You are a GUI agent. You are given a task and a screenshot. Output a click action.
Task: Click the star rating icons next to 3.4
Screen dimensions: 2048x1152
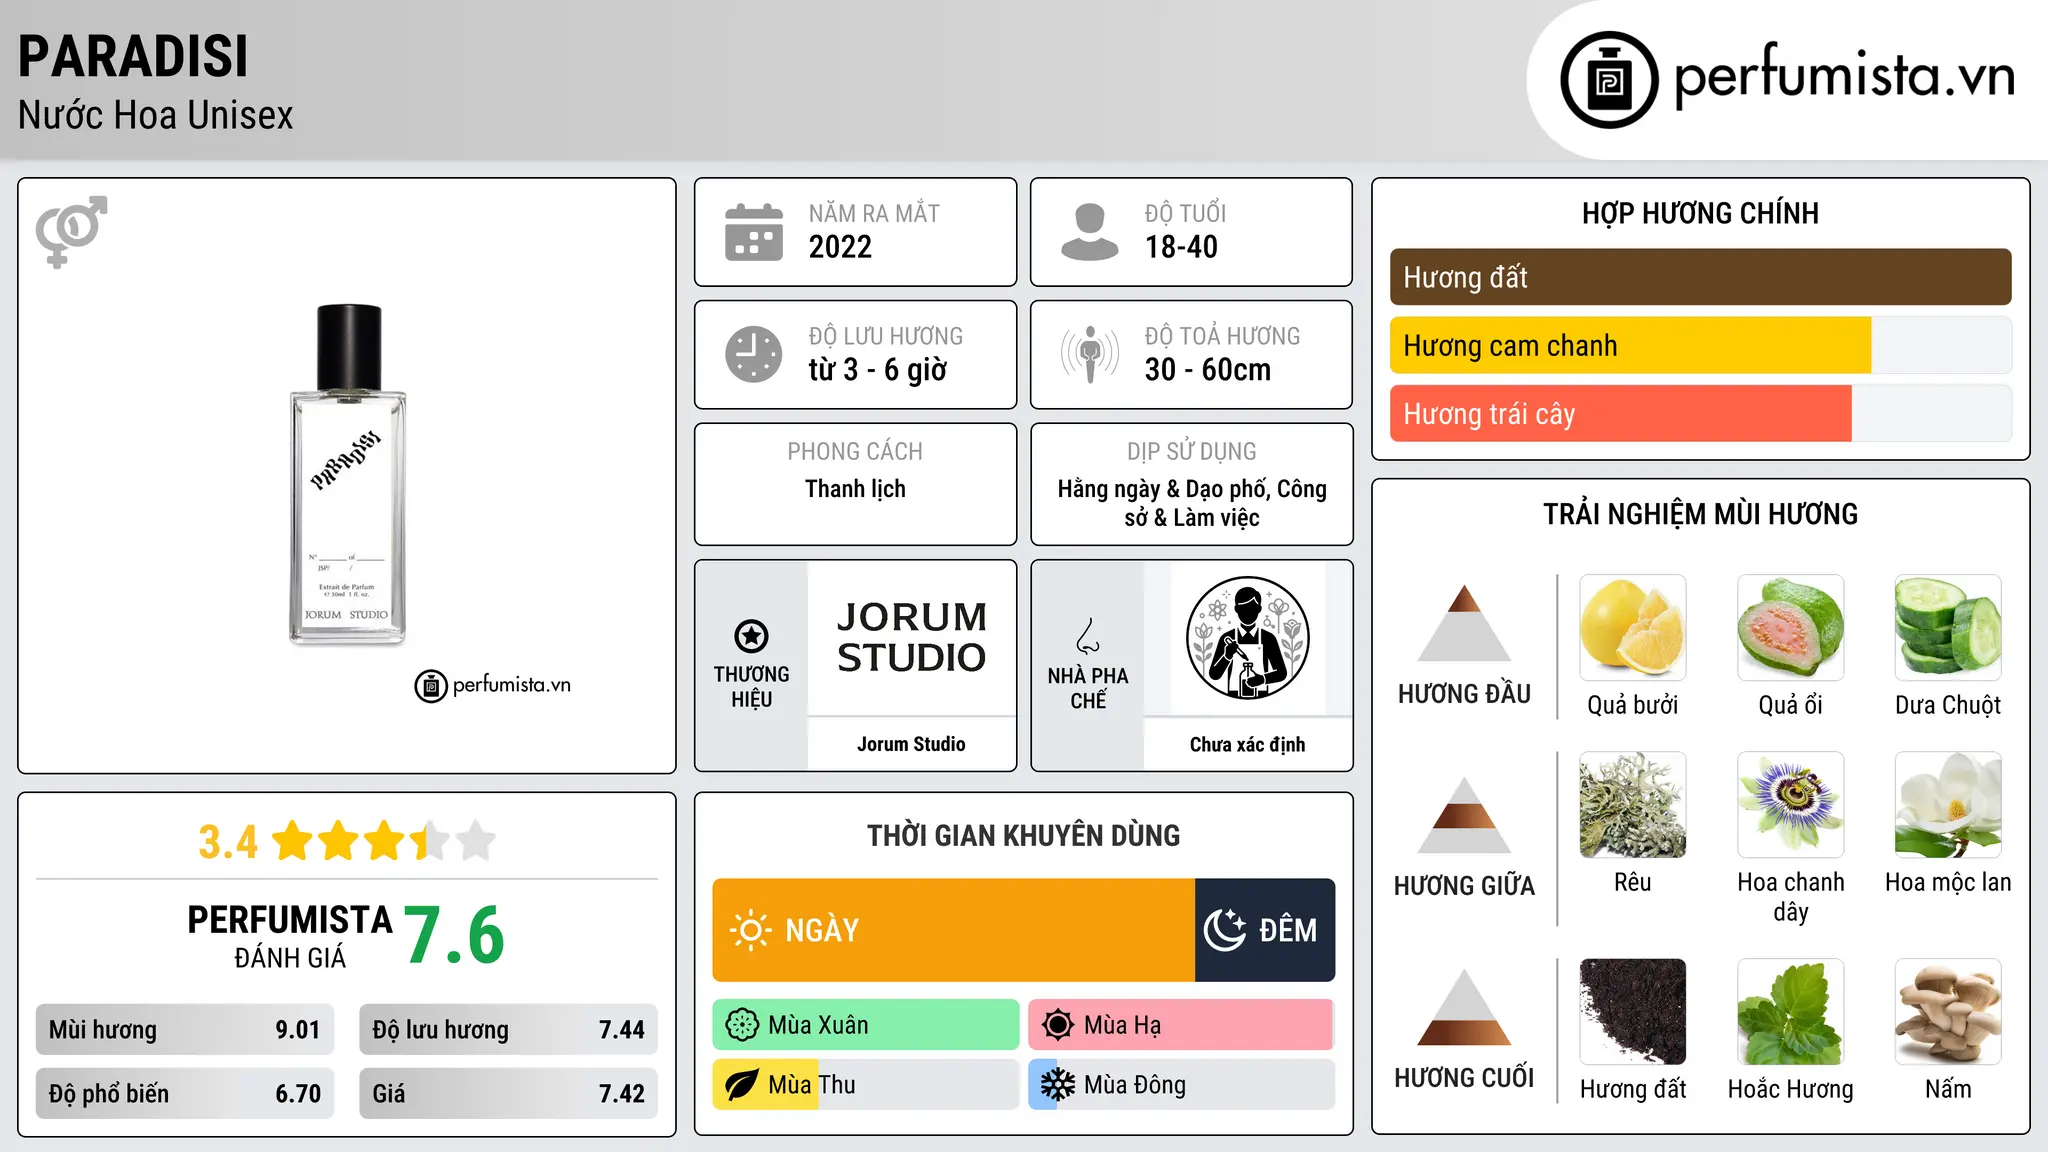(384, 841)
